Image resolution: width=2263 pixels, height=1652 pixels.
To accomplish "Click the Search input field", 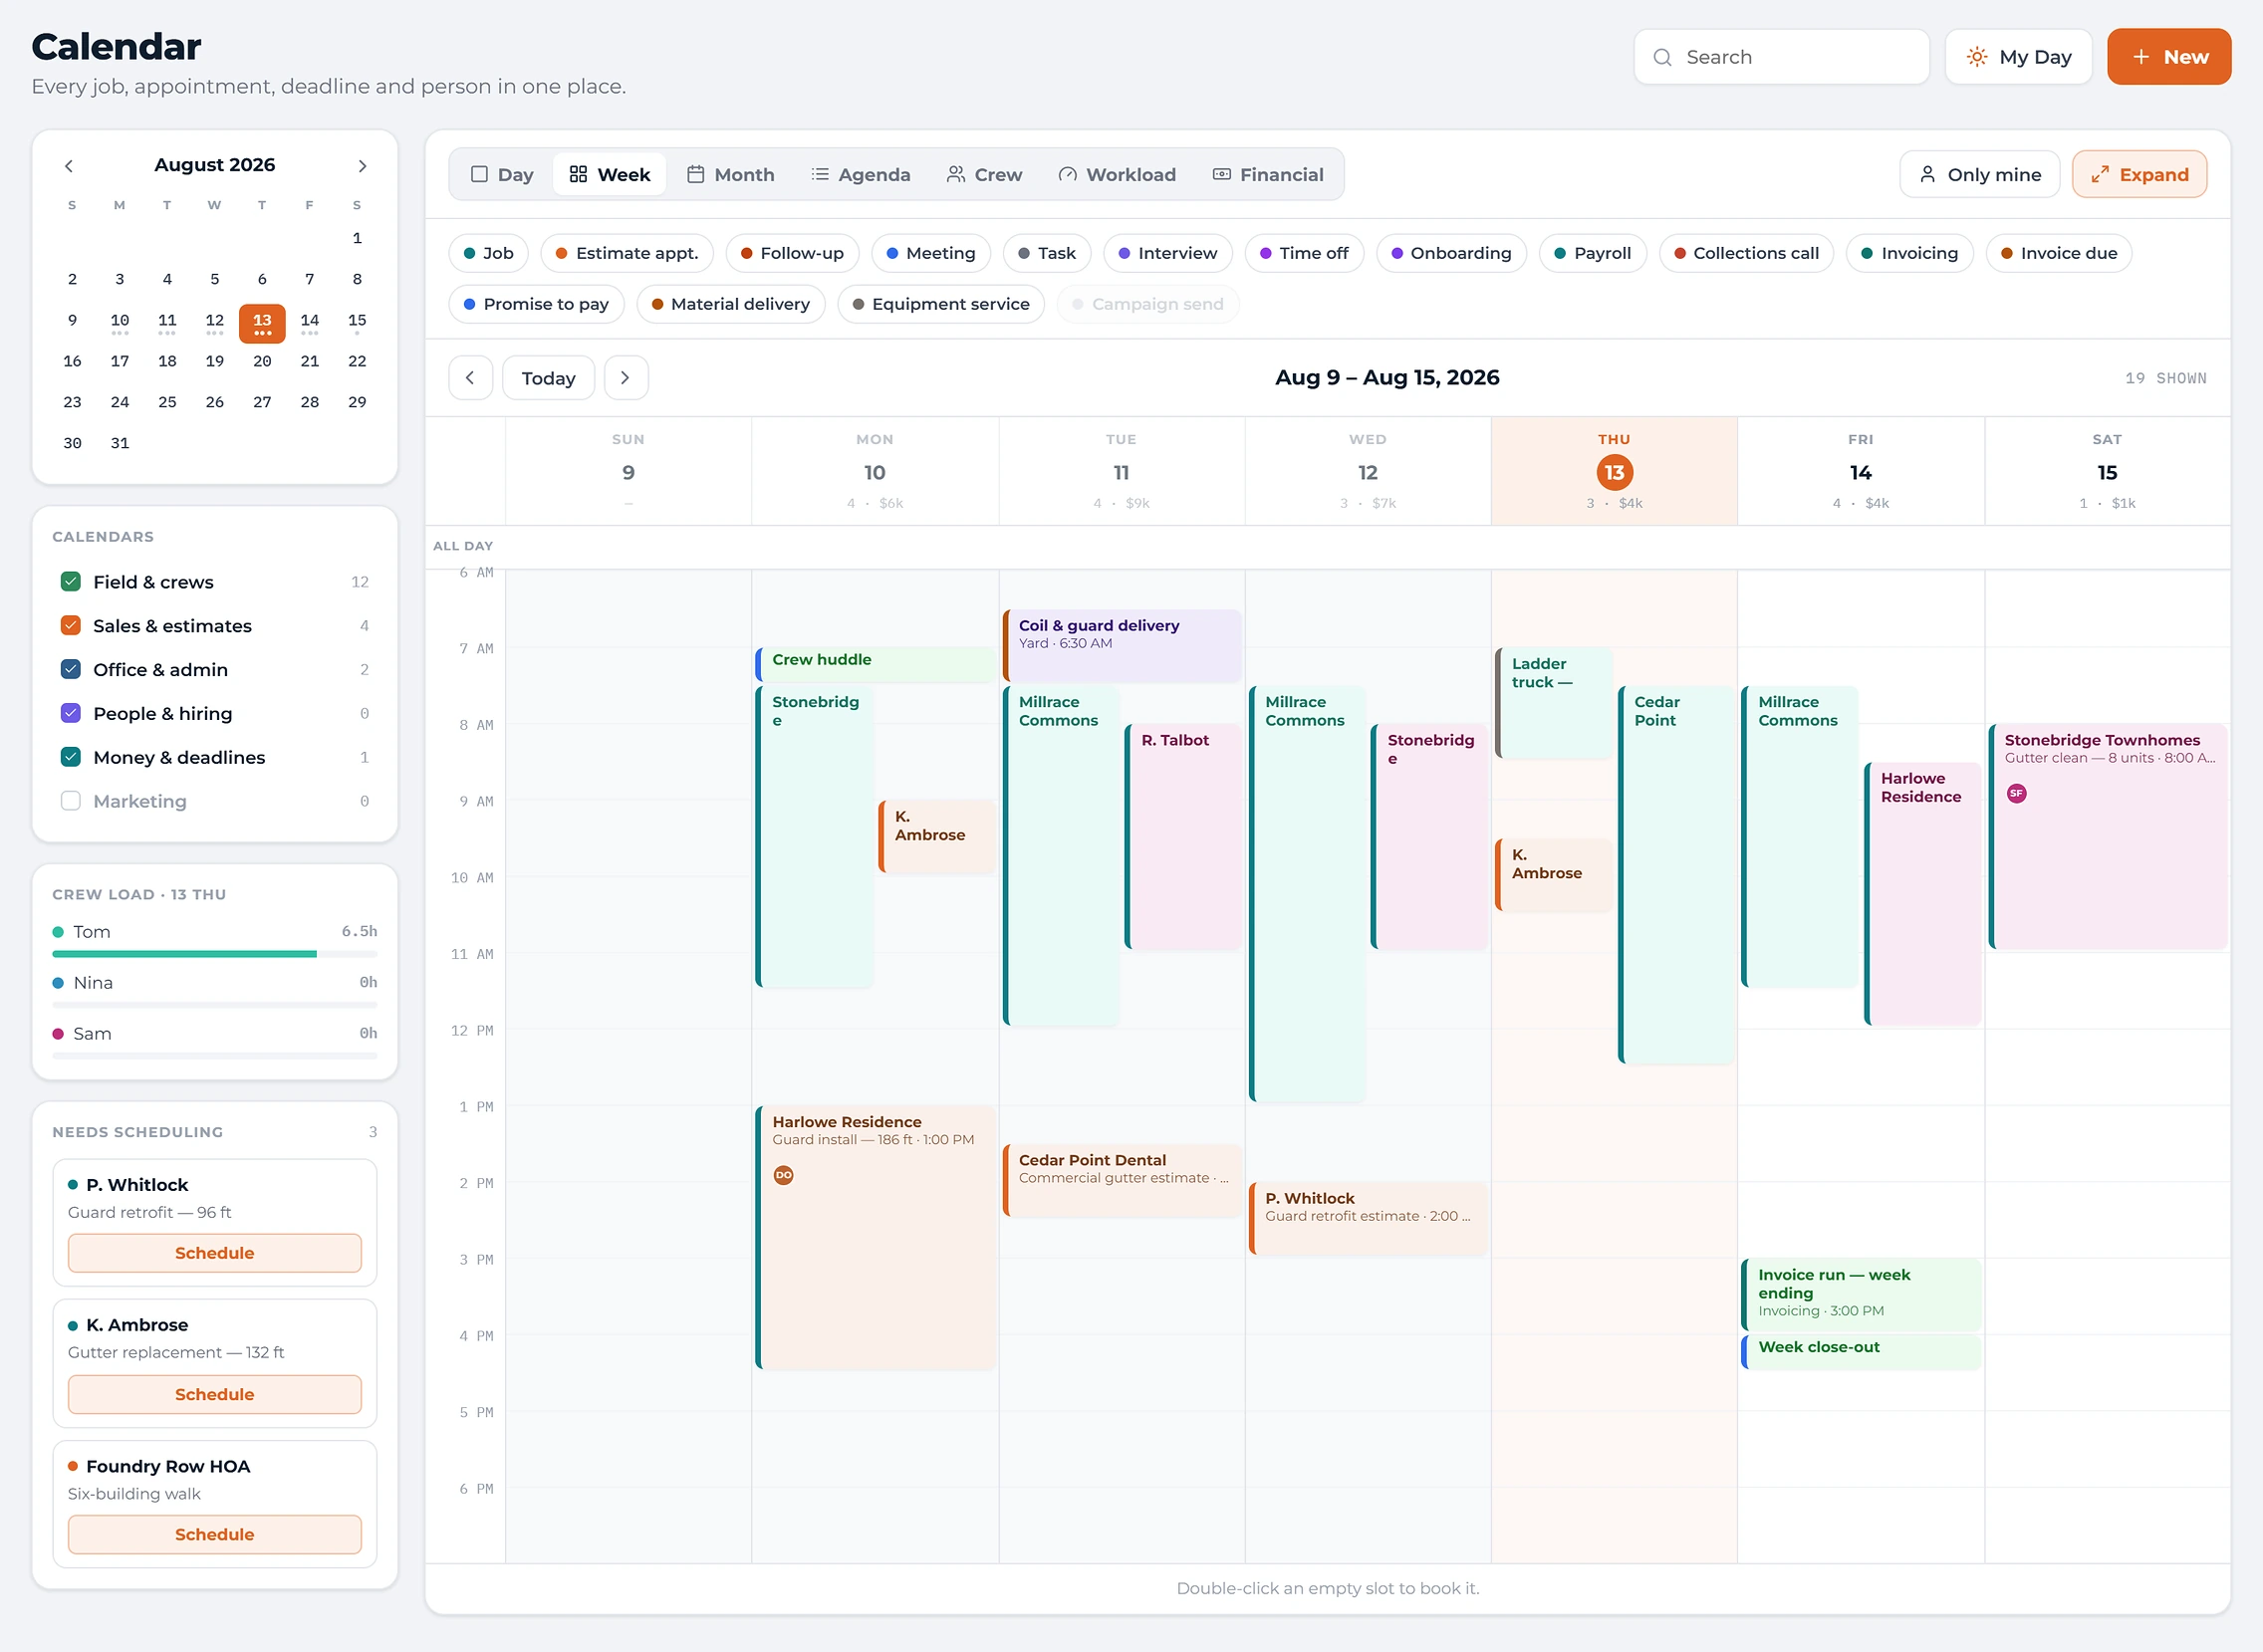I will (x=1781, y=57).
